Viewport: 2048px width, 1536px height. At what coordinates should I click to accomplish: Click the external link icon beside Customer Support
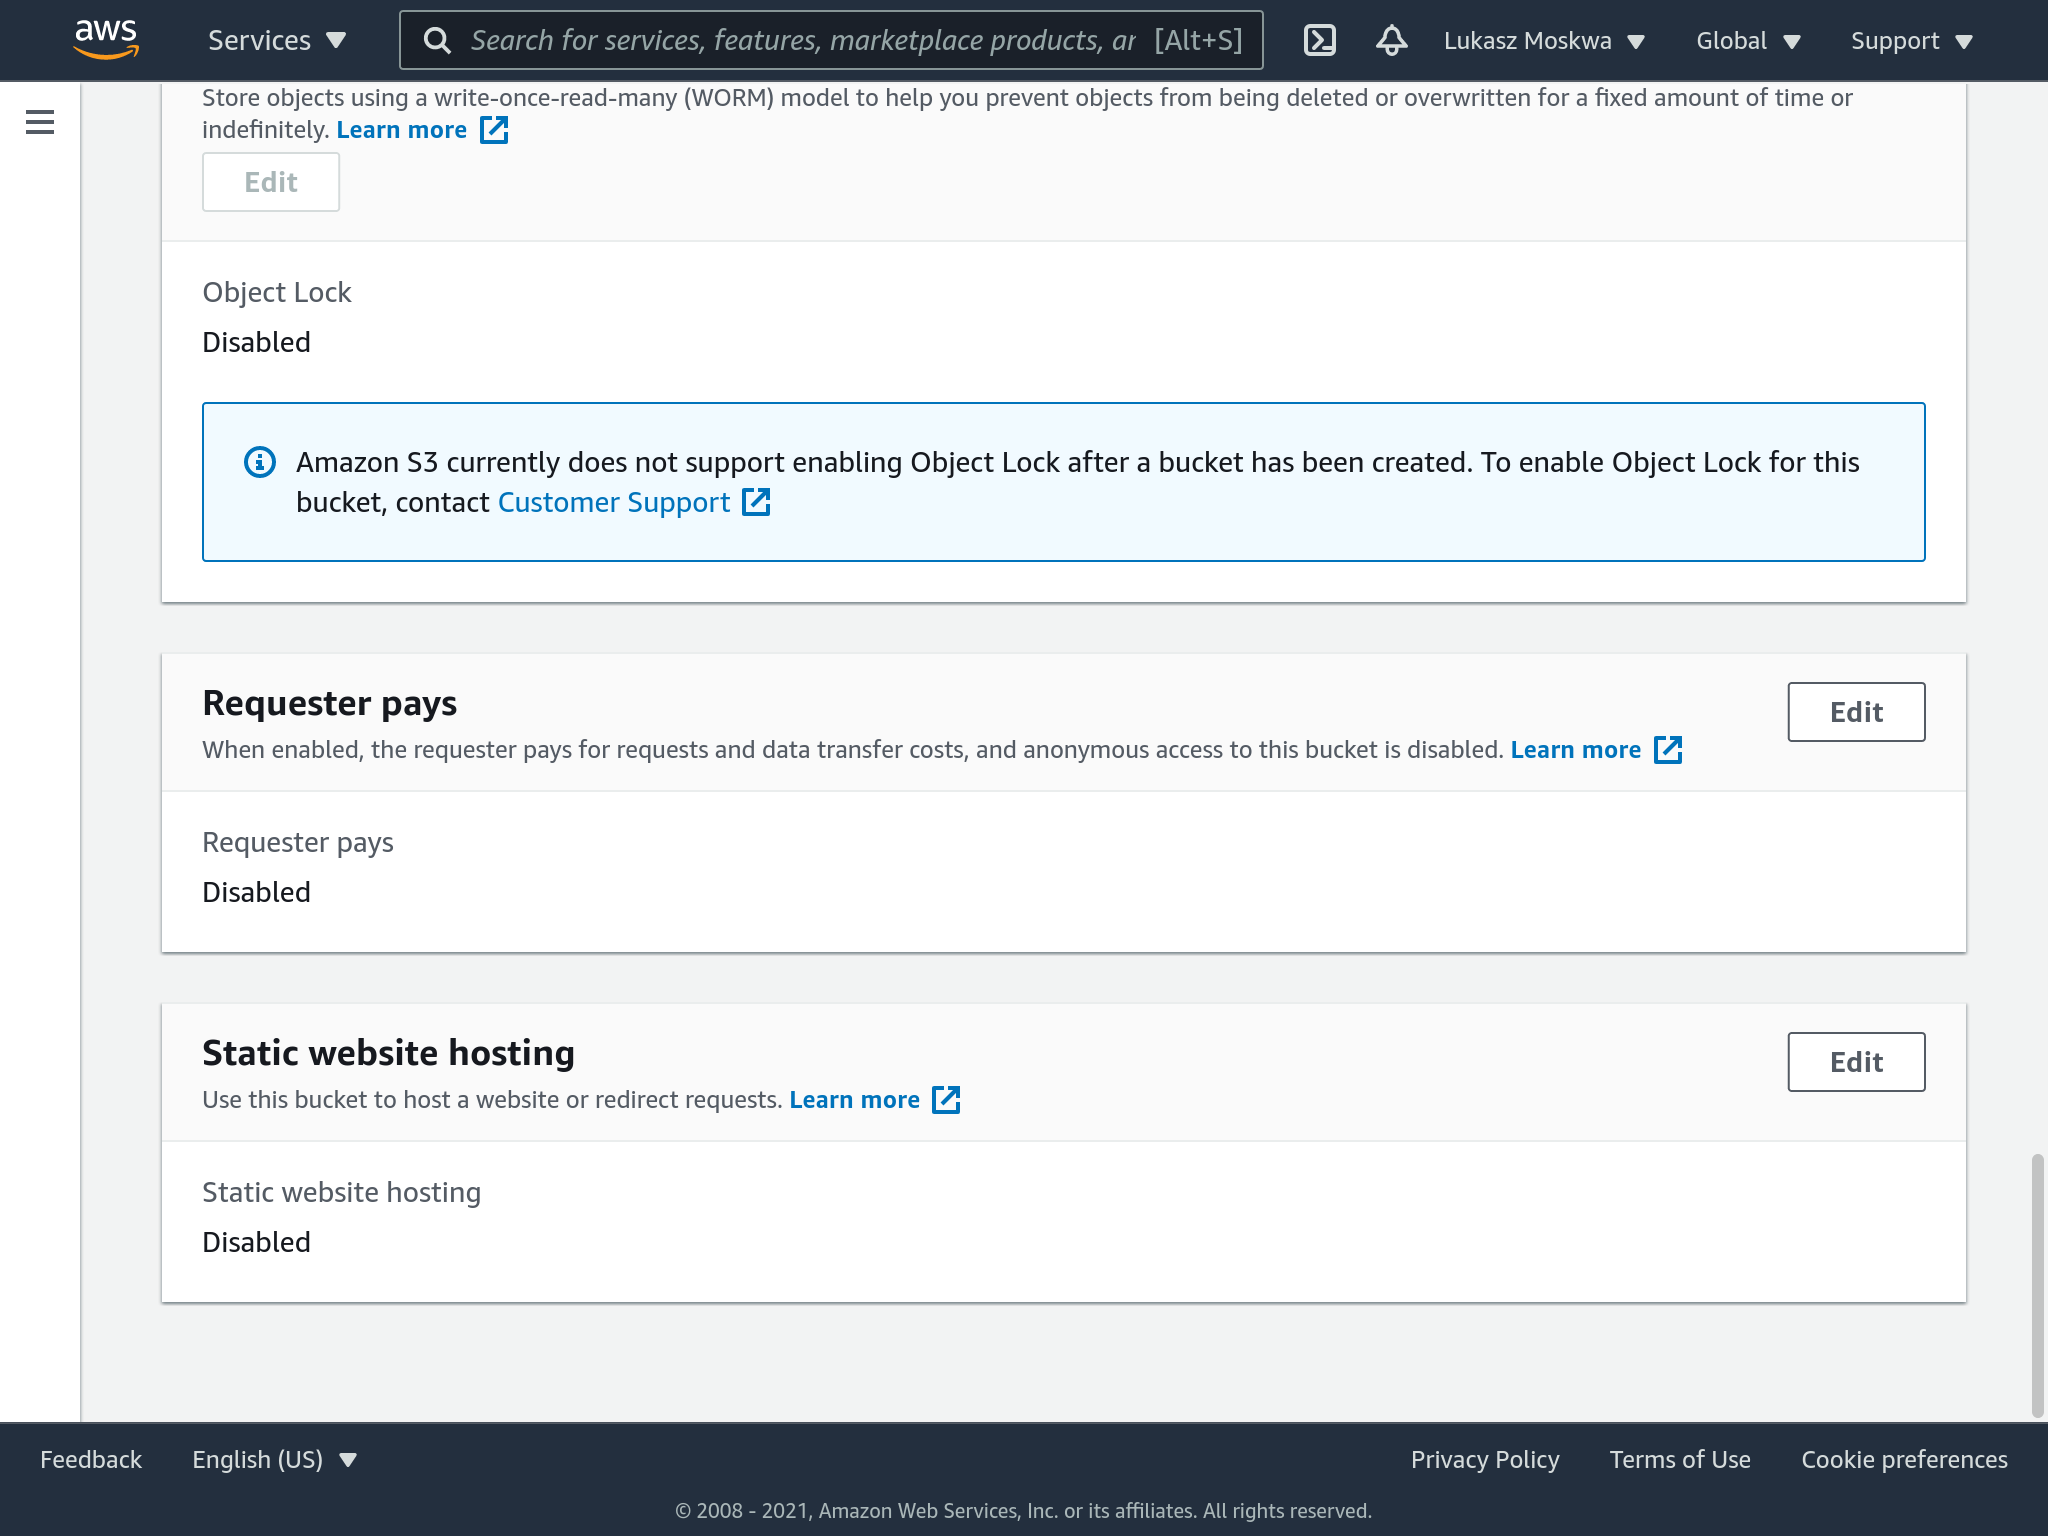click(756, 502)
